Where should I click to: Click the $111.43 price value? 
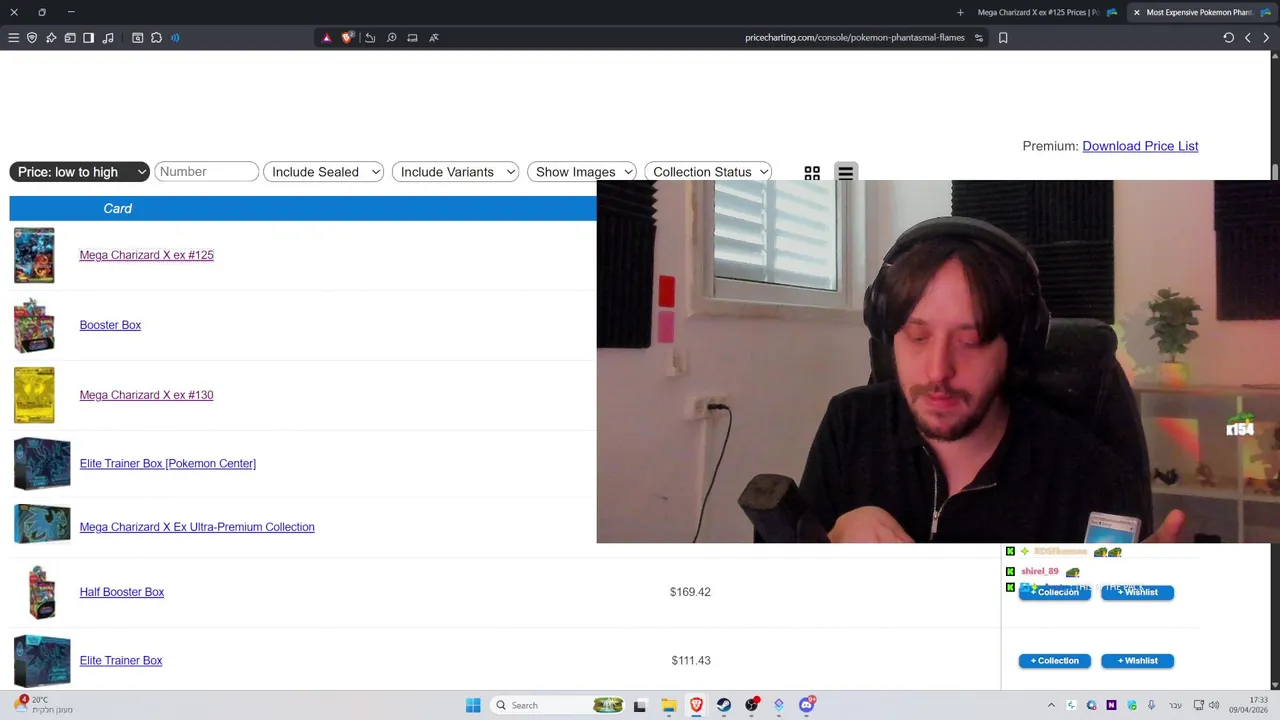click(x=691, y=660)
